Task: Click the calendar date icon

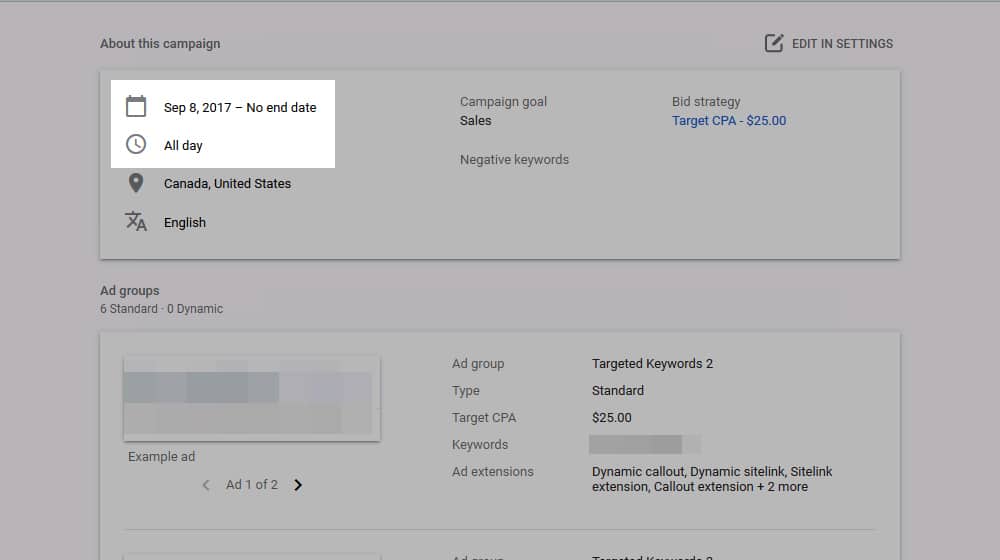Action: (x=136, y=106)
